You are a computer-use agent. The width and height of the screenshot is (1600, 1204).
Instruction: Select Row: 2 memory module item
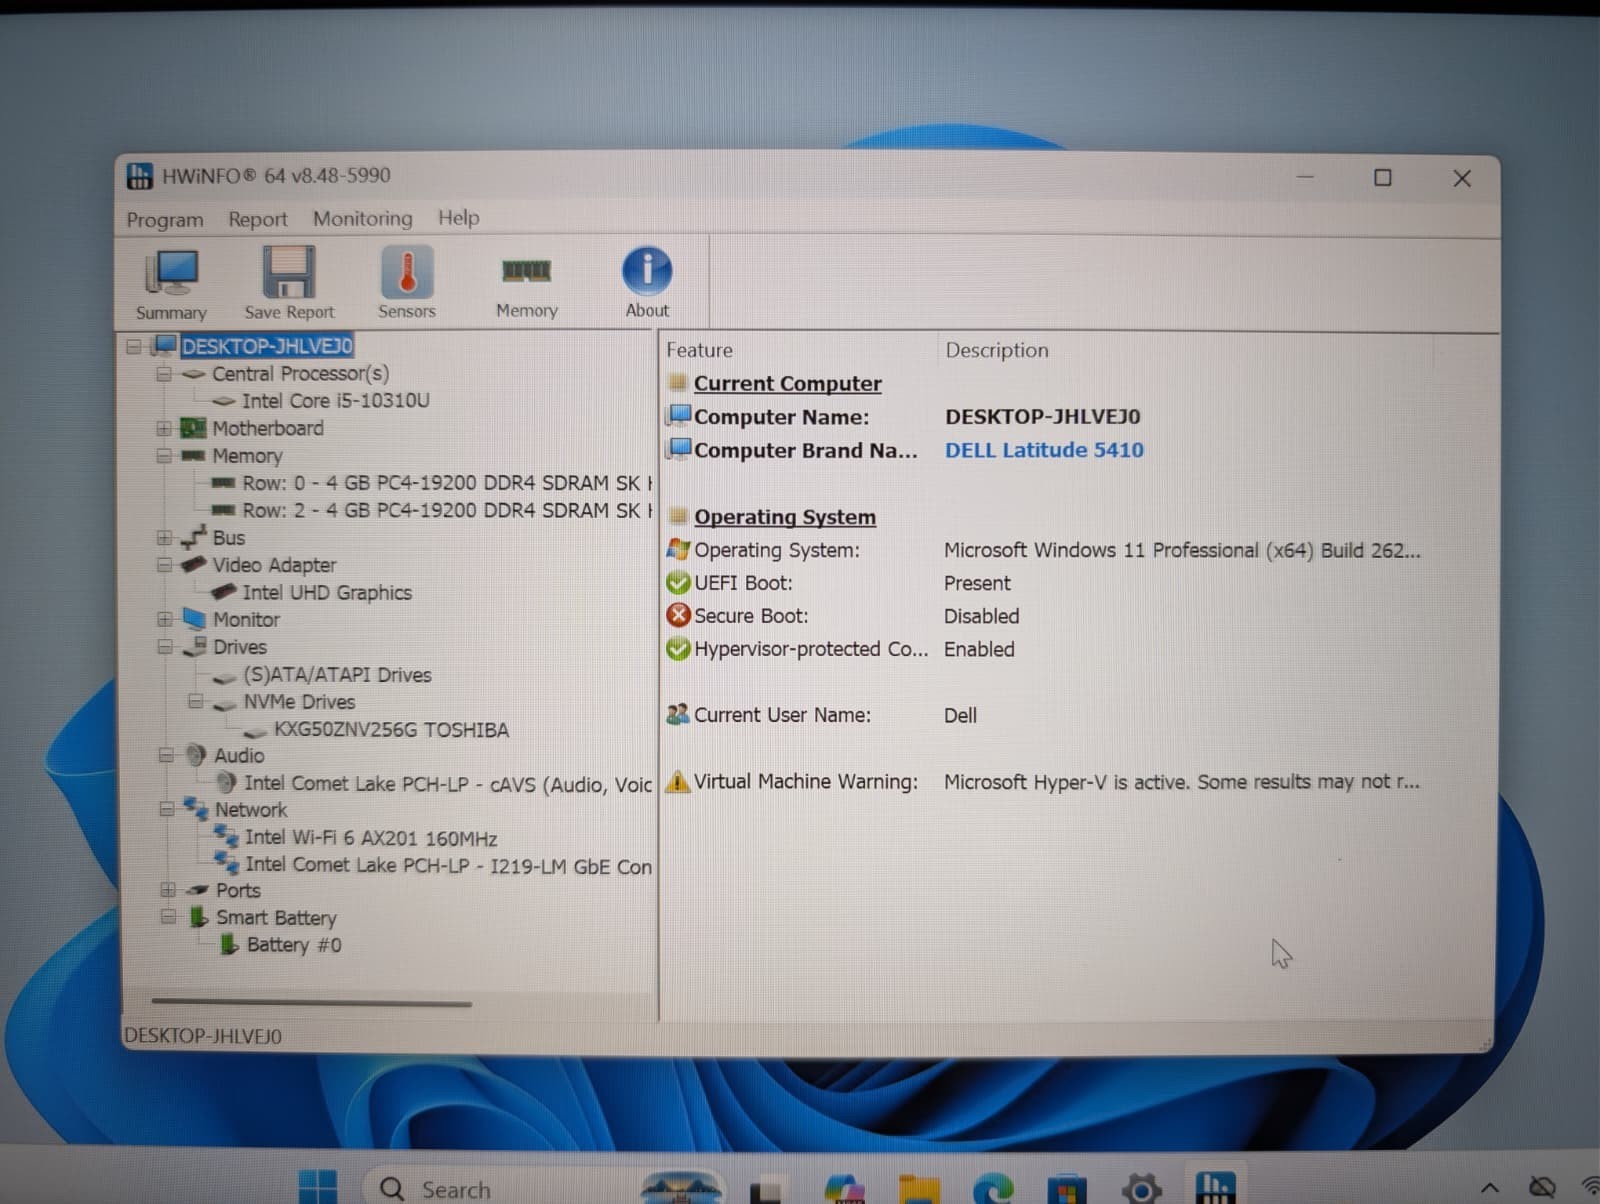point(447,510)
